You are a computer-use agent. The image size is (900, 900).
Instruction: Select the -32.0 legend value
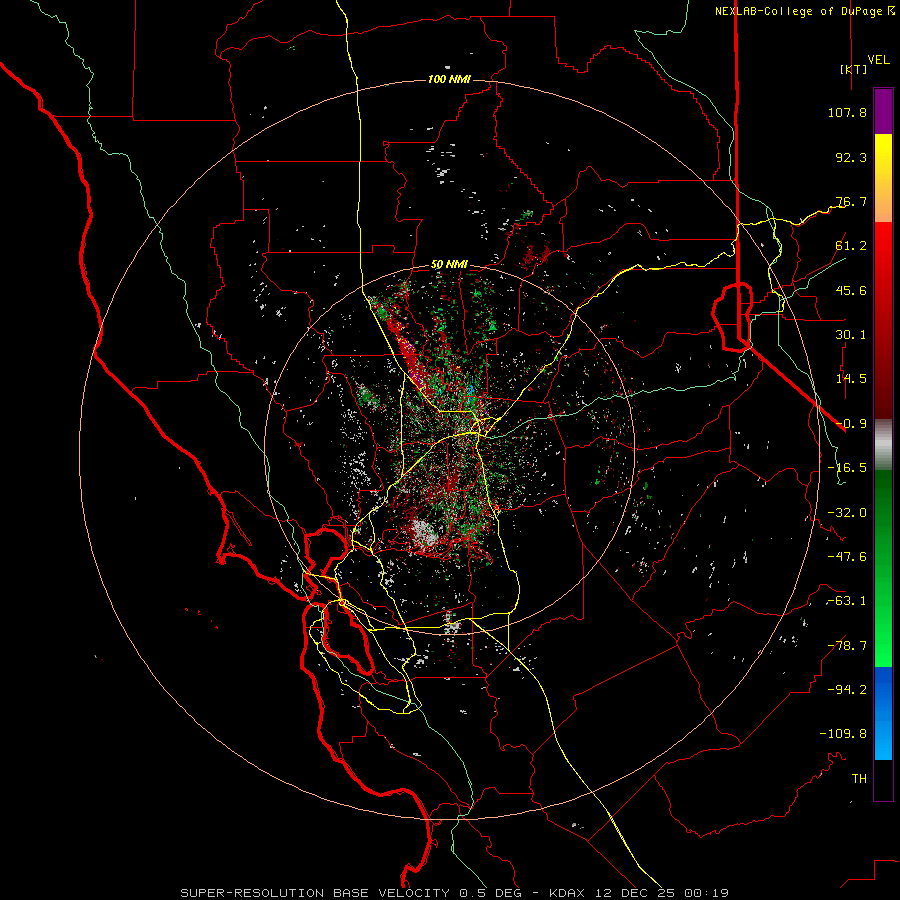[x=847, y=513]
